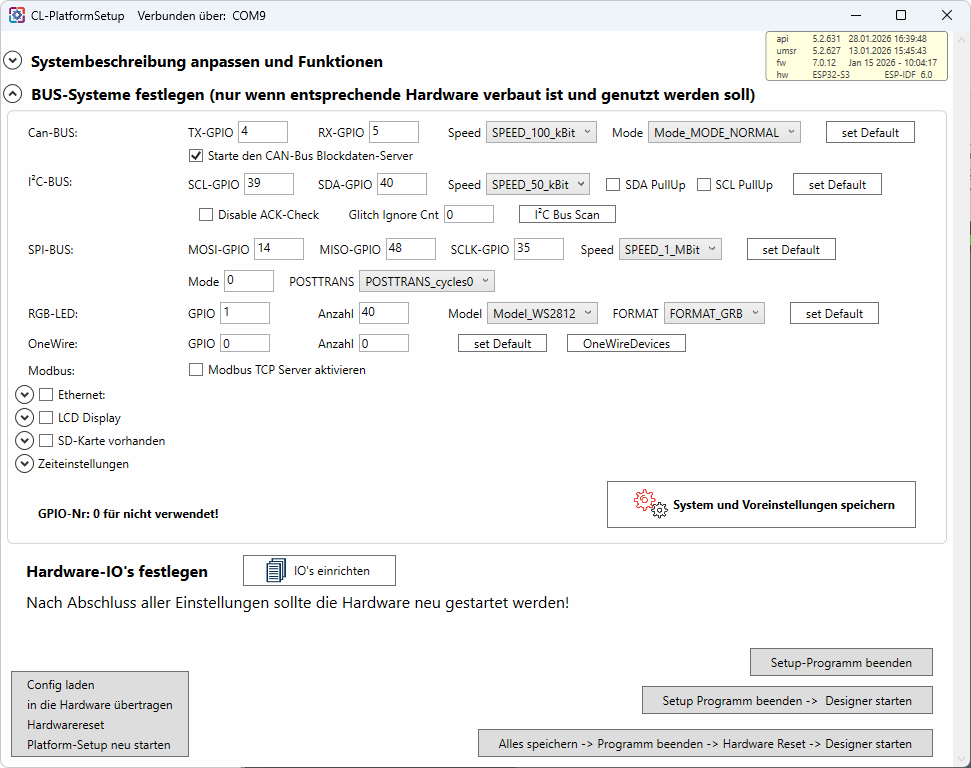Click the documents icon beside IO's einrichten

click(276, 570)
